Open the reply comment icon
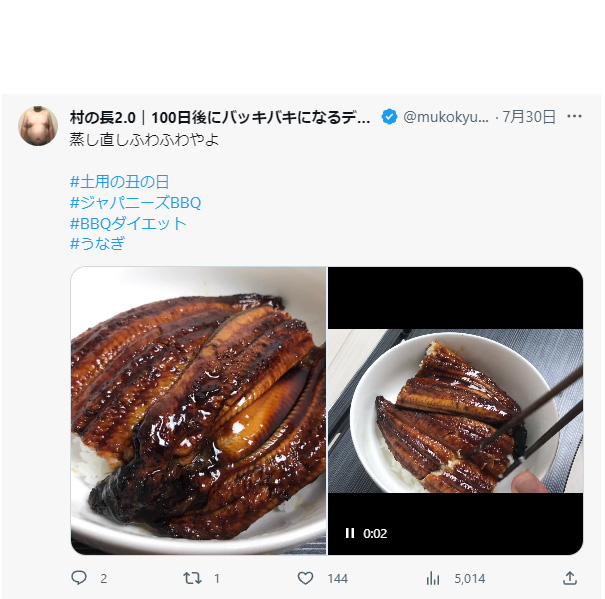The width and height of the screenshot is (605, 599). point(79,578)
